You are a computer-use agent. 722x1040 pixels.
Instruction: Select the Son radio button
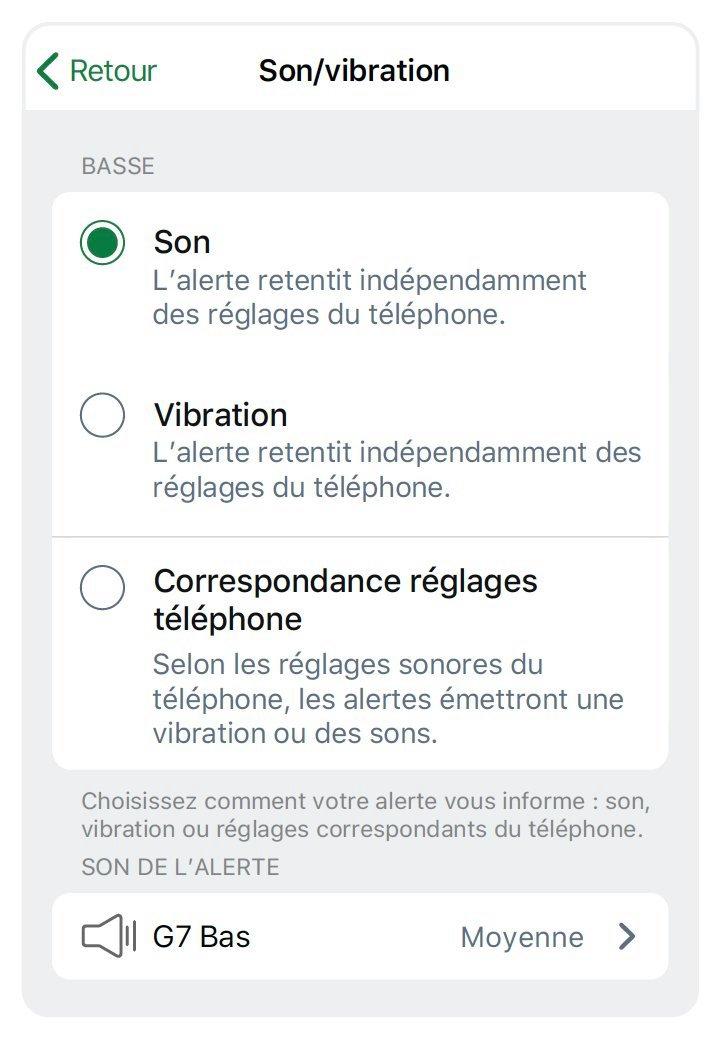tap(102, 242)
